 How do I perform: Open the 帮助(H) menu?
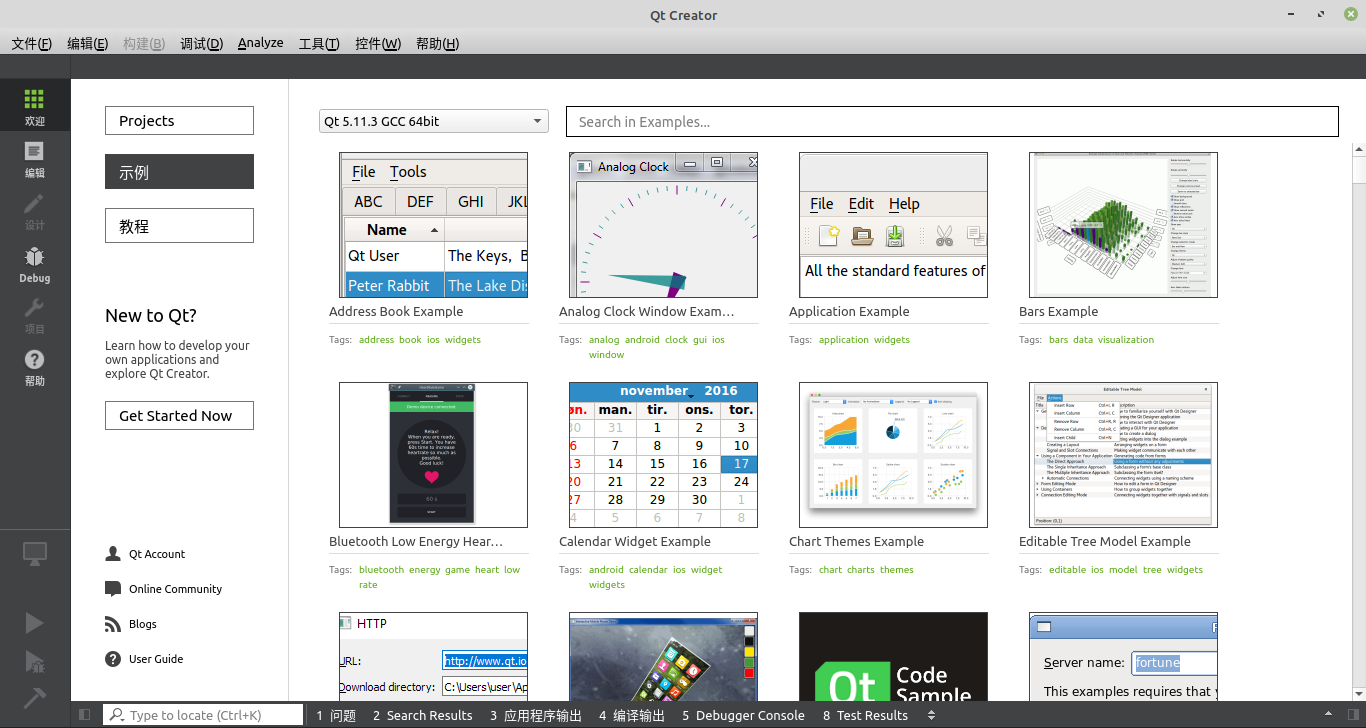click(437, 44)
